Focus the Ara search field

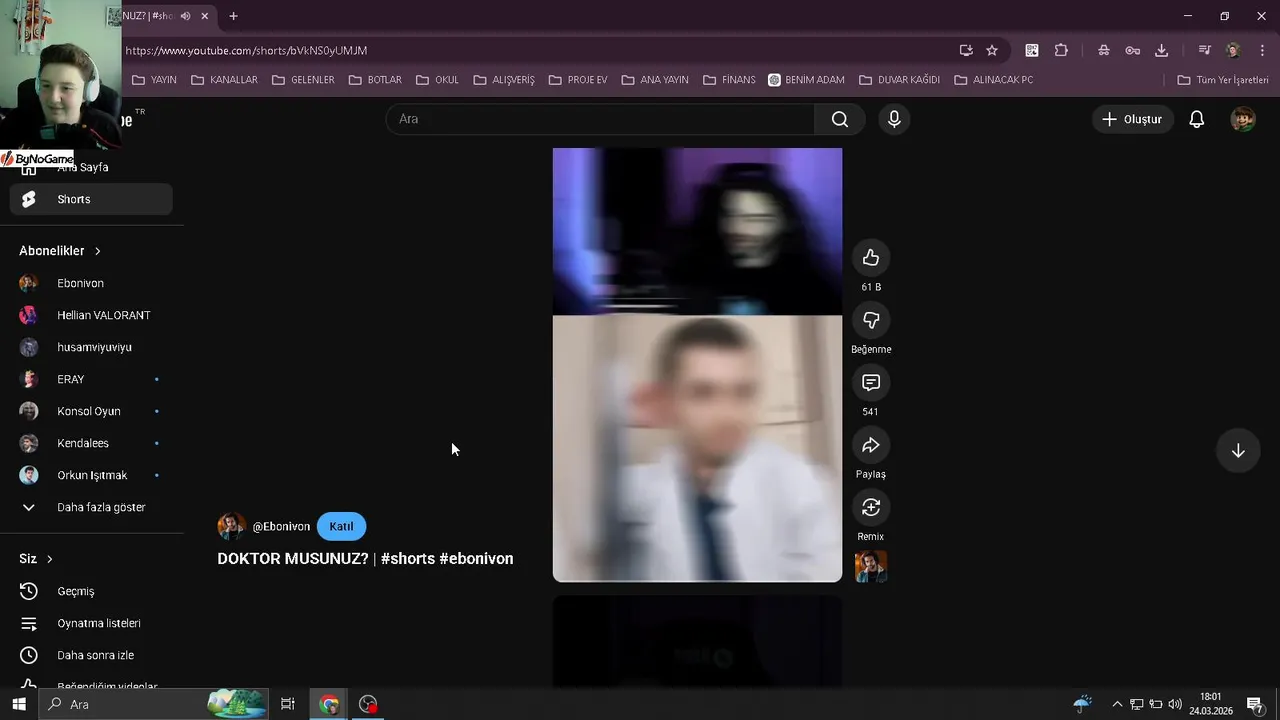click(600, 119)
